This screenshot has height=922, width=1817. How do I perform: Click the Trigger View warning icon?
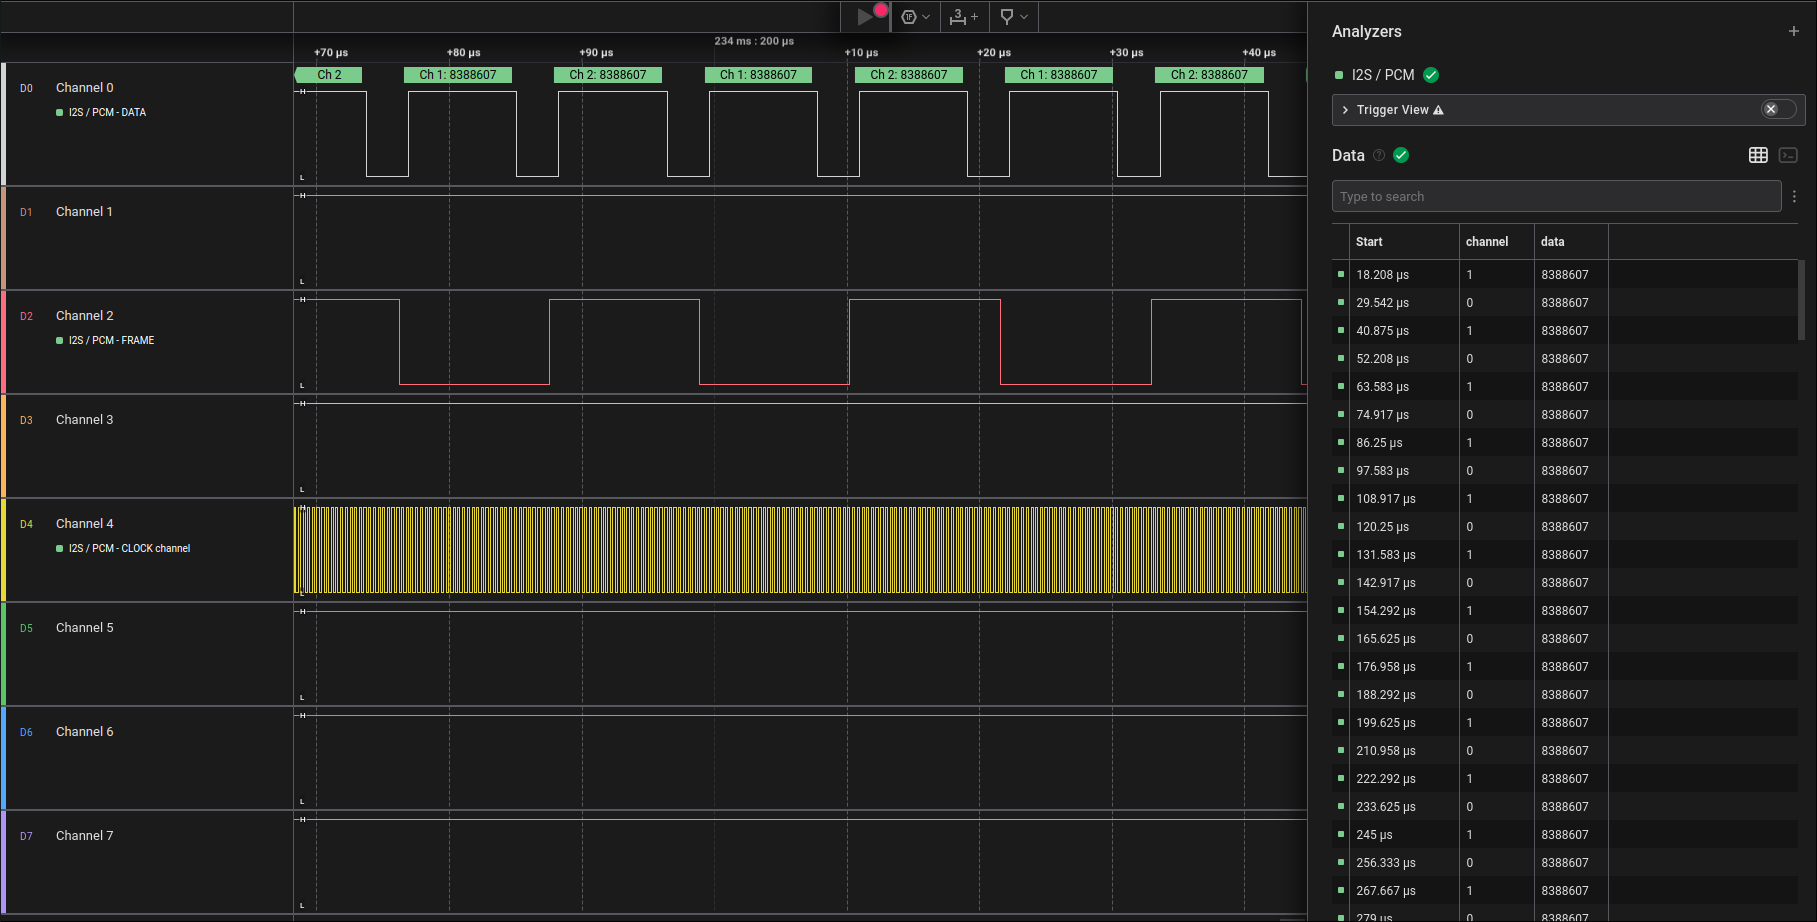tap(1438, 110)
